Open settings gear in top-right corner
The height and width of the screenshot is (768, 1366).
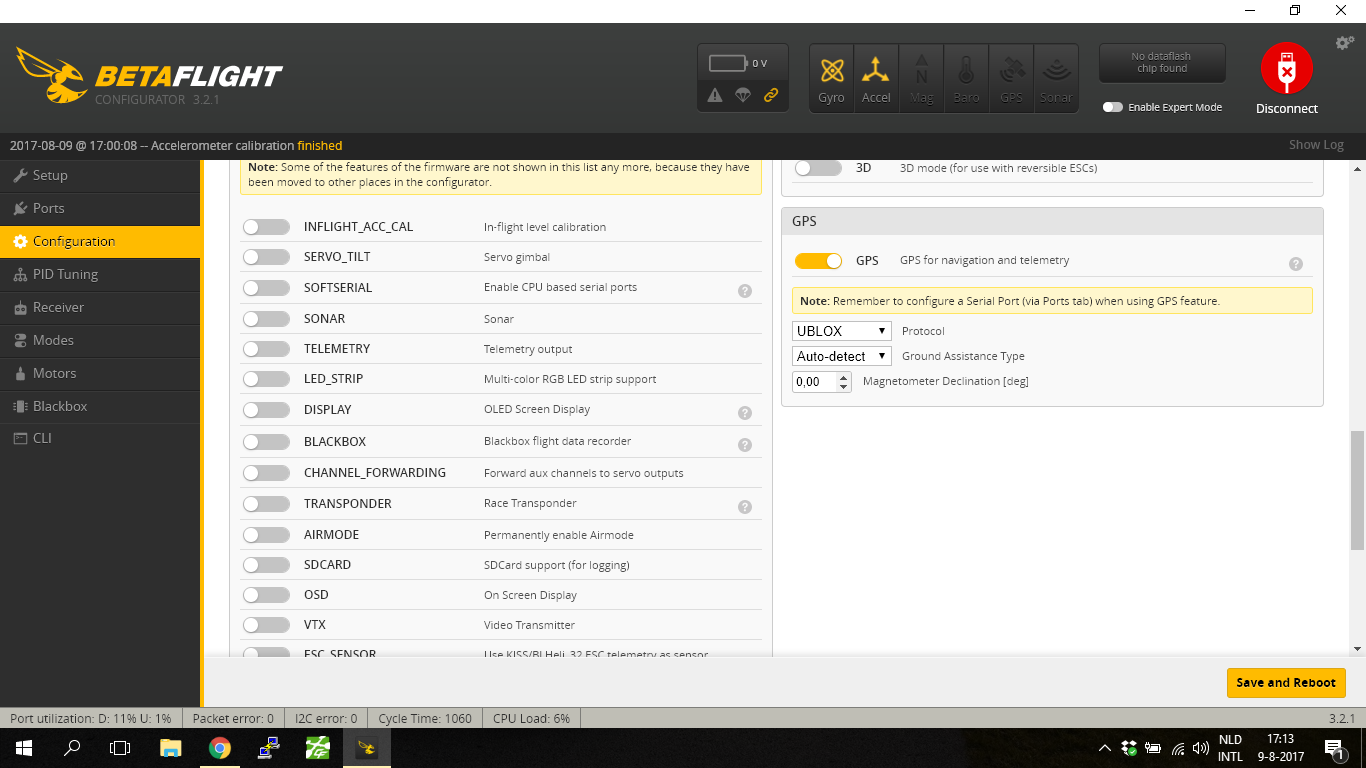(x=1345, y=43)
